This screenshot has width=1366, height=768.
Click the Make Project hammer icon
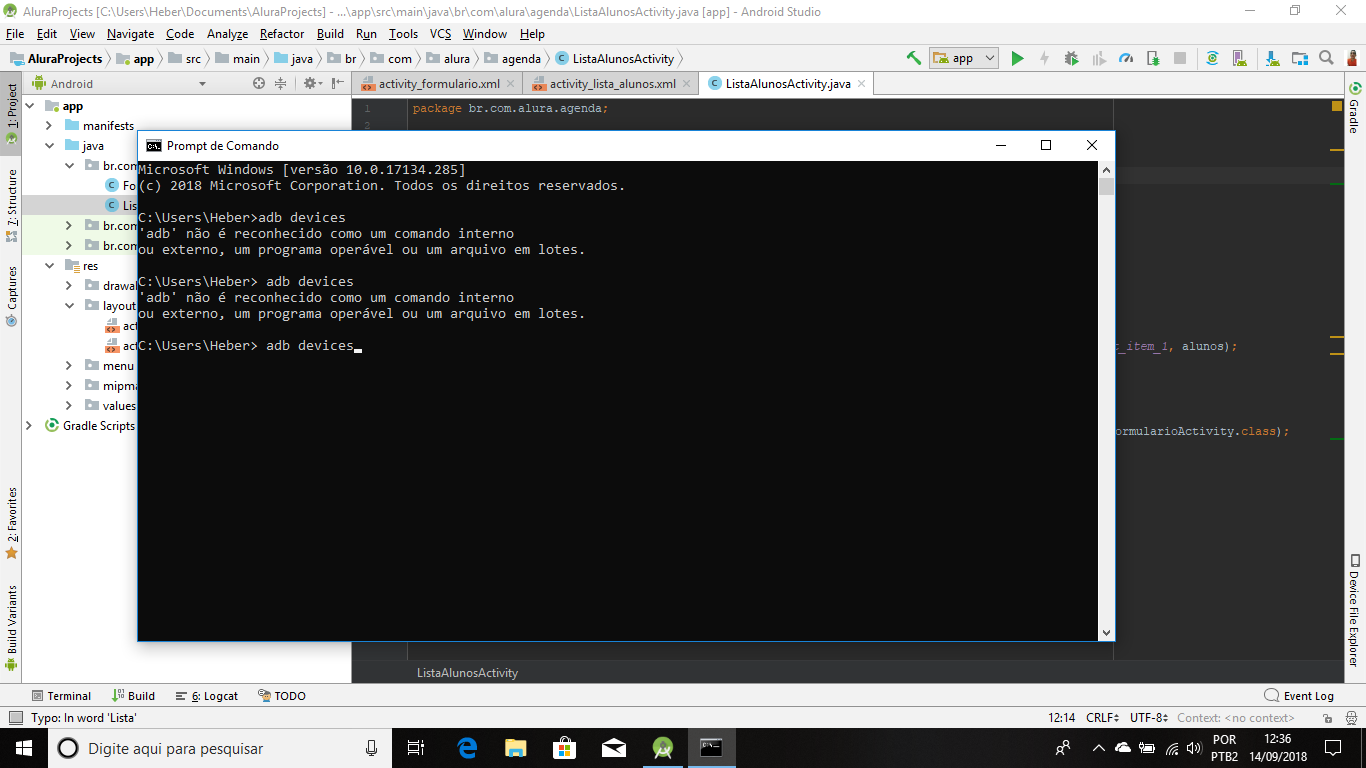(913, 58)
